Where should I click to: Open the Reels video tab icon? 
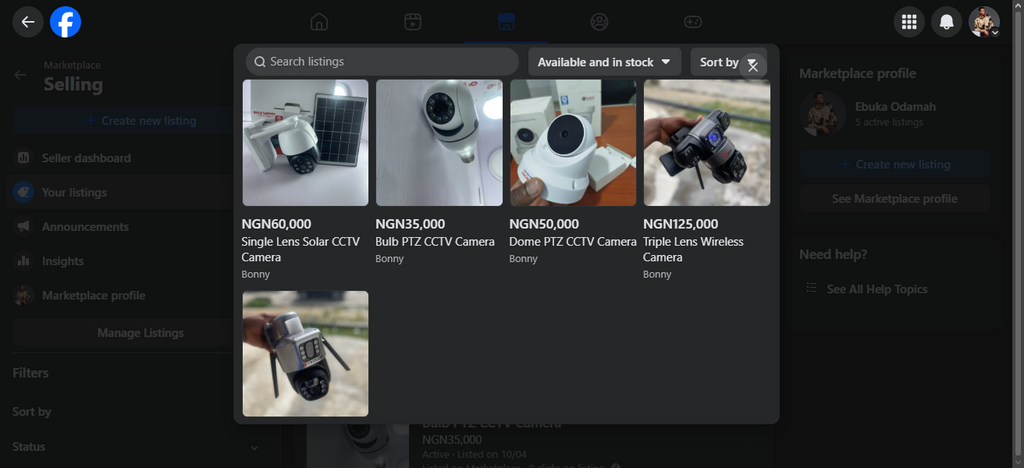[x=413, y=22]
